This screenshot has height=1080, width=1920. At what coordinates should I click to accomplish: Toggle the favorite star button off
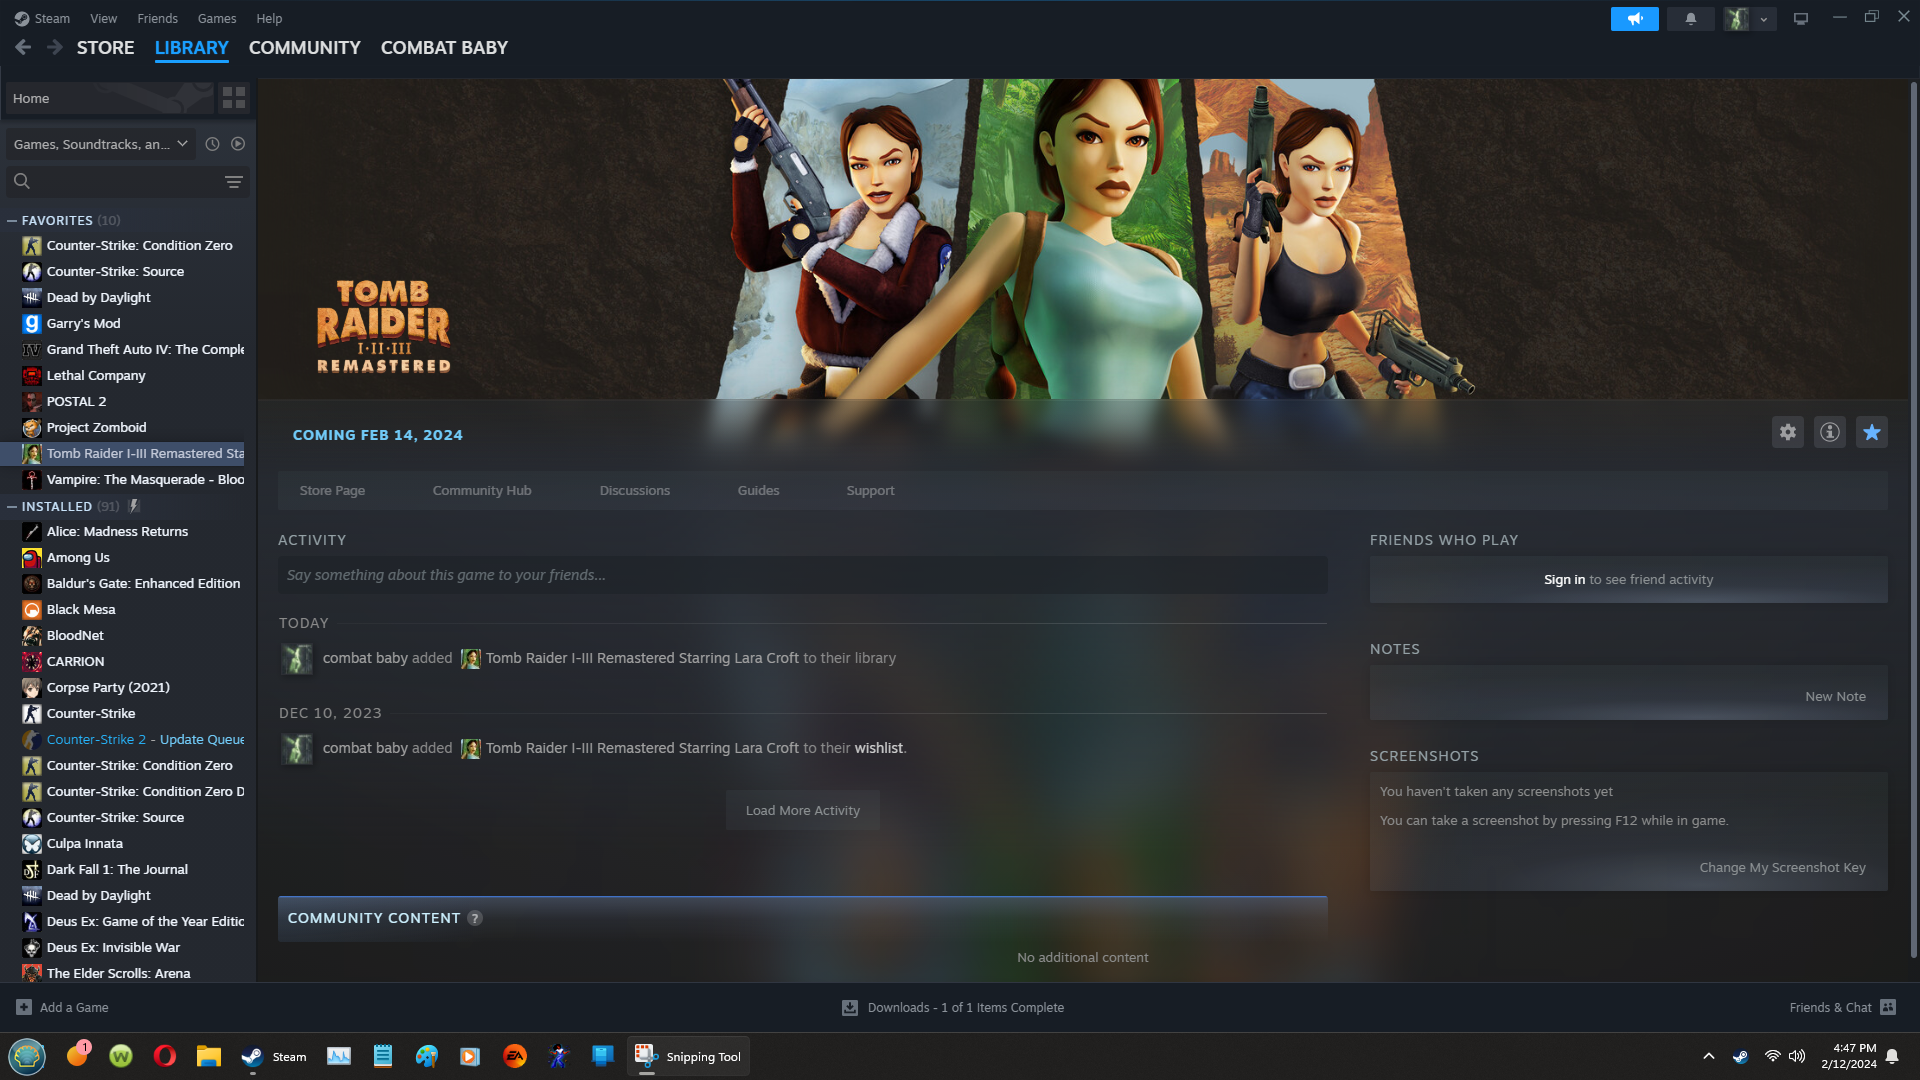1871,432
